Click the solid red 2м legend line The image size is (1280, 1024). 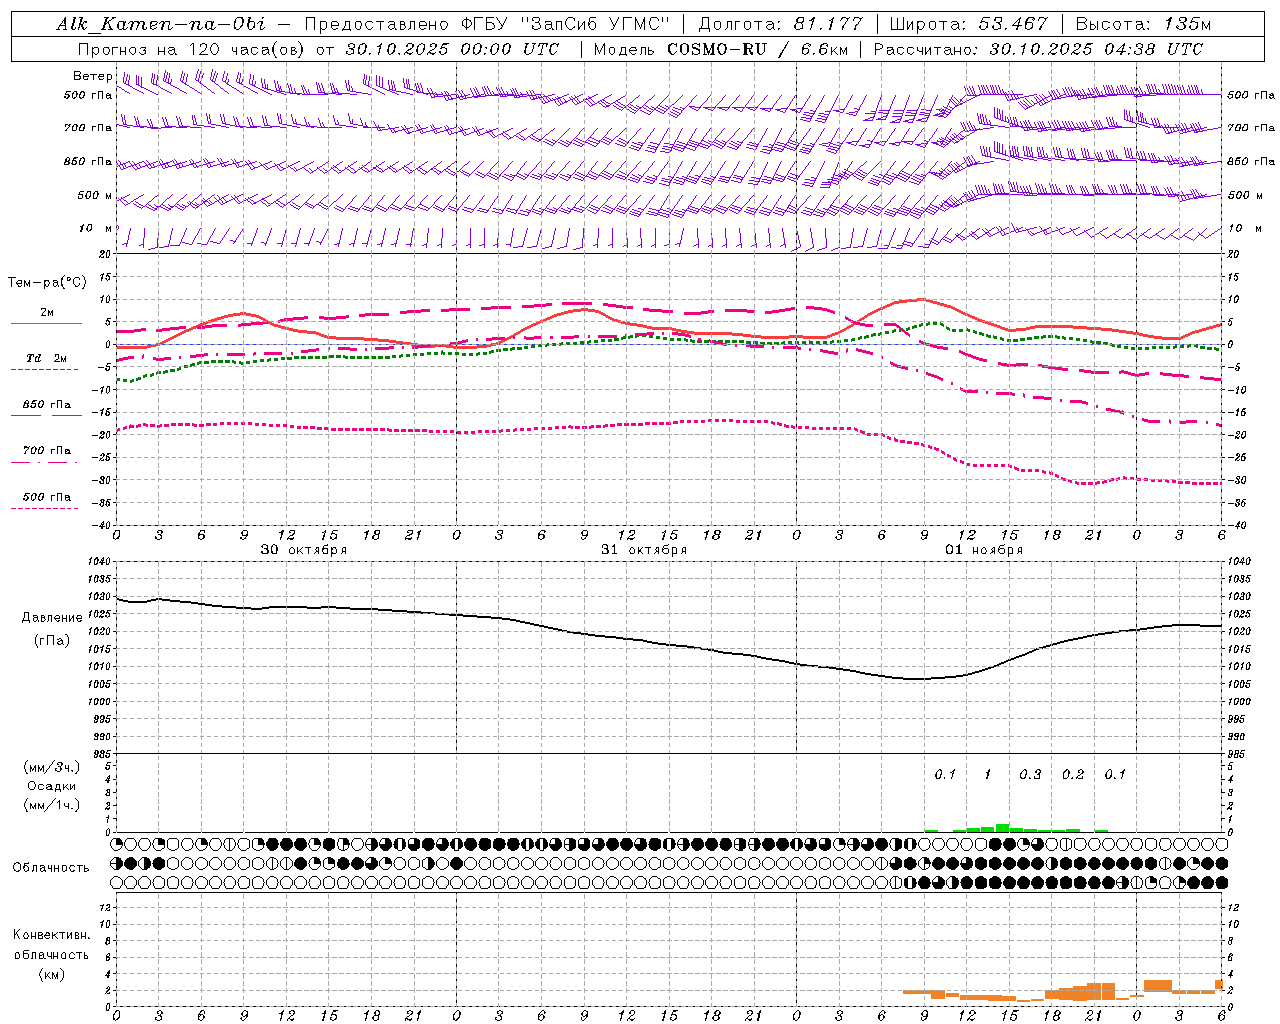46,323
